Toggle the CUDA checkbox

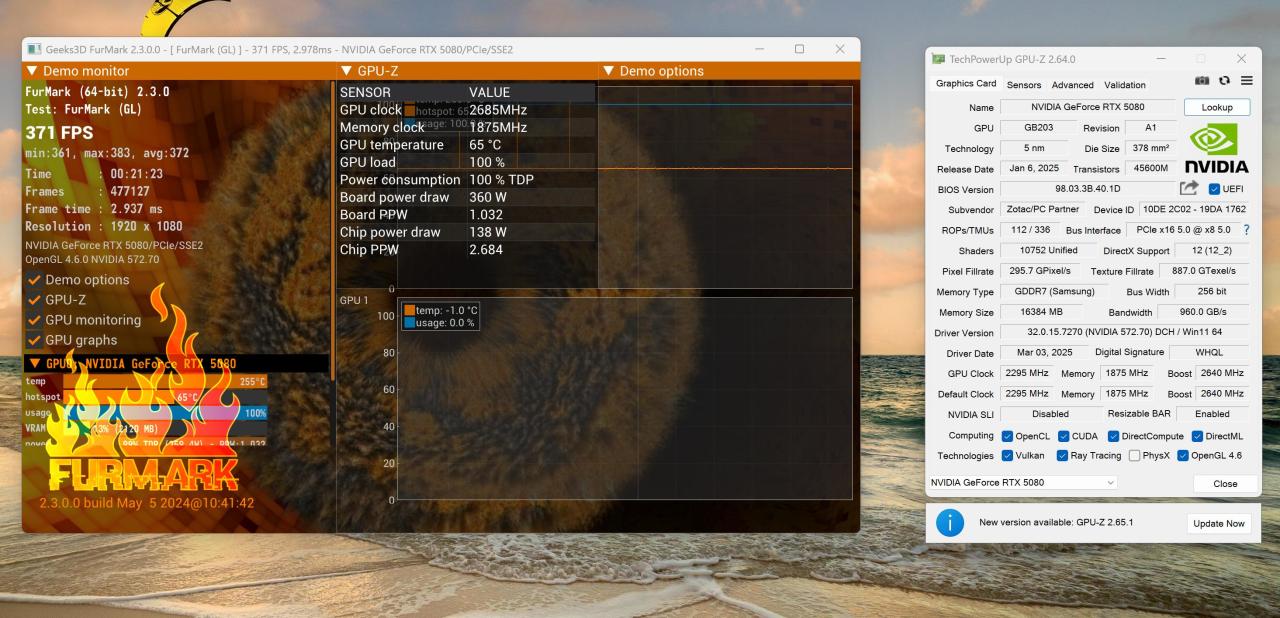[x=1064, y=436]
